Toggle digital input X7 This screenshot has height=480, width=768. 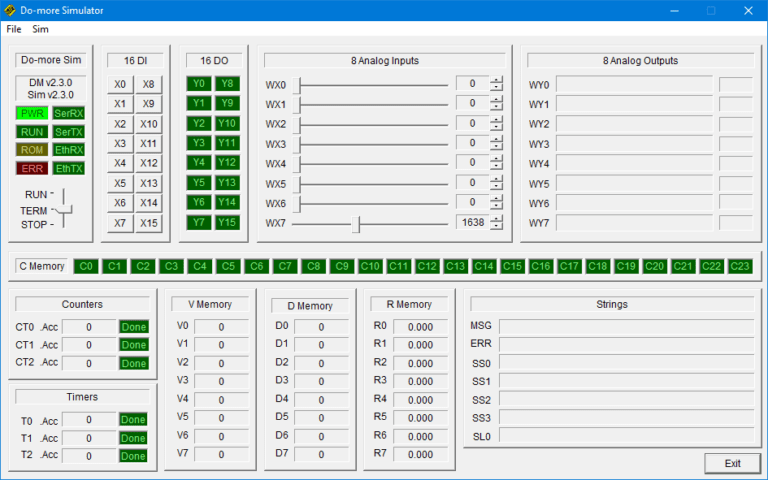tap(120, 223)
